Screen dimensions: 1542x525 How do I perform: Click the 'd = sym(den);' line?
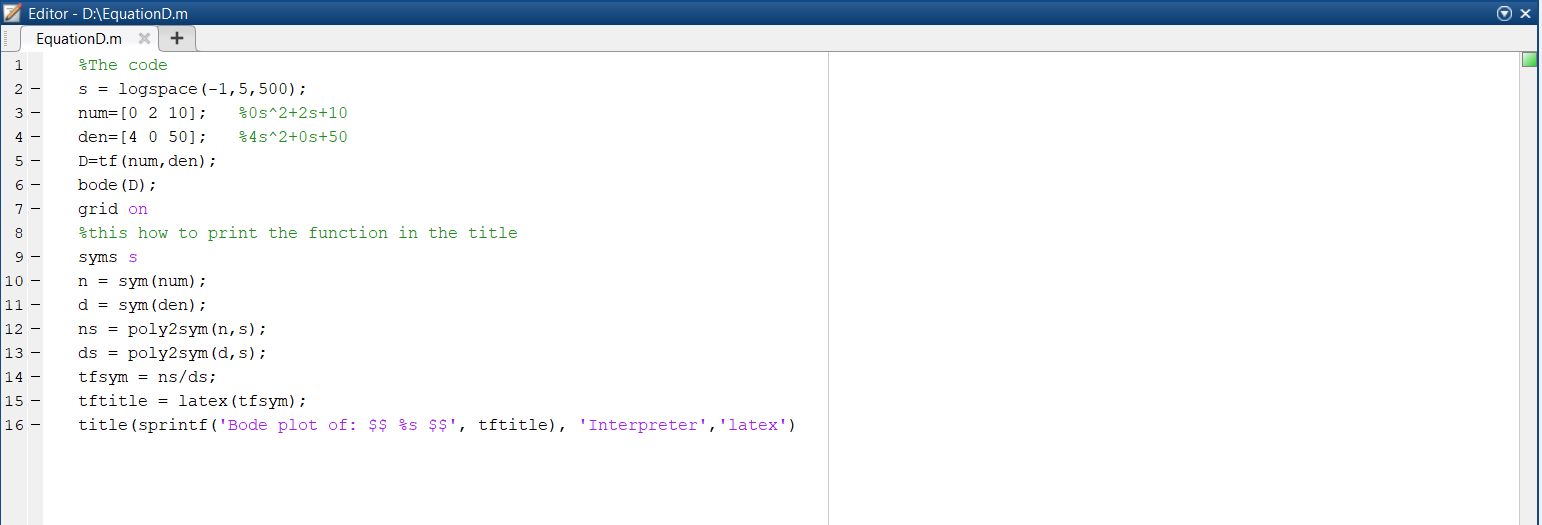143,305
